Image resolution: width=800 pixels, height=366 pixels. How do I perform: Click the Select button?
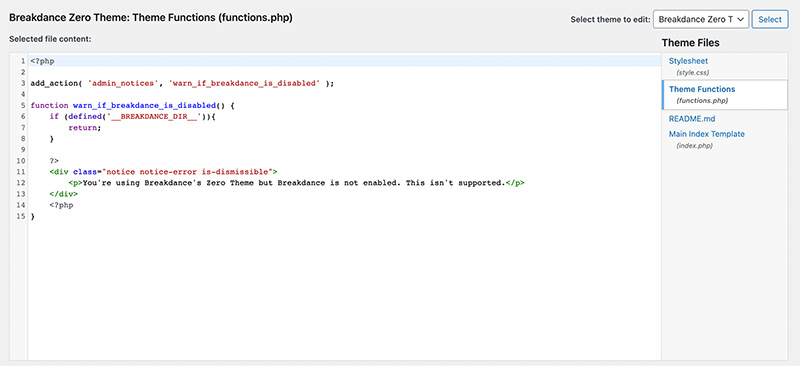(x=769, y=19)
